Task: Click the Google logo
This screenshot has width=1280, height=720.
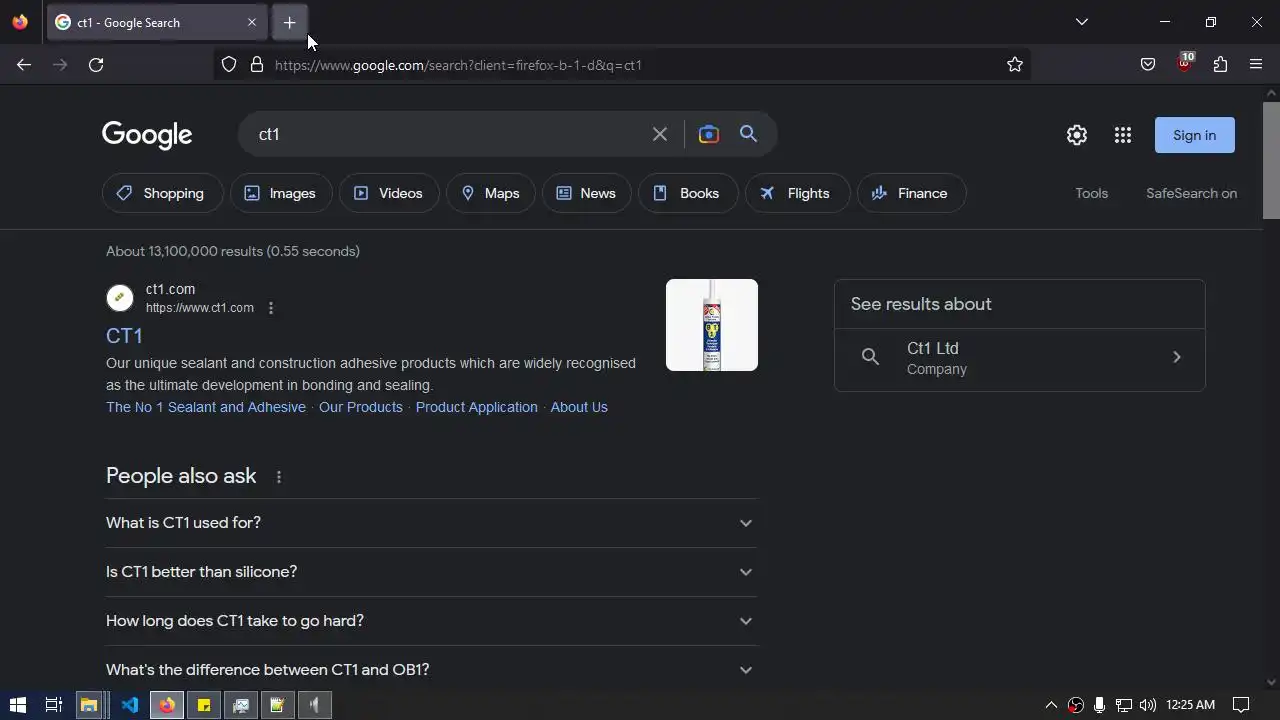Action: [147, 135]
